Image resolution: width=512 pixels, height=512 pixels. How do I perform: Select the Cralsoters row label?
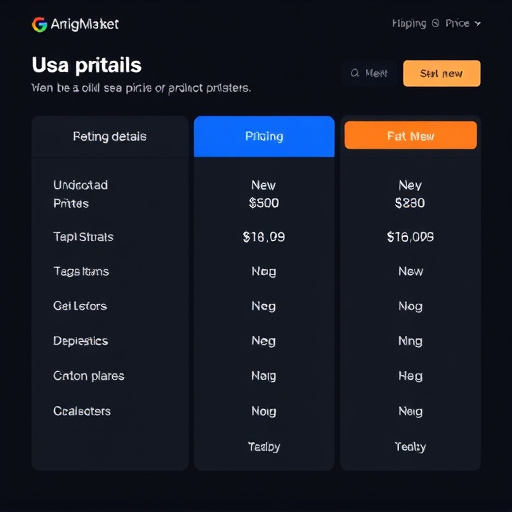coord(82,411)
